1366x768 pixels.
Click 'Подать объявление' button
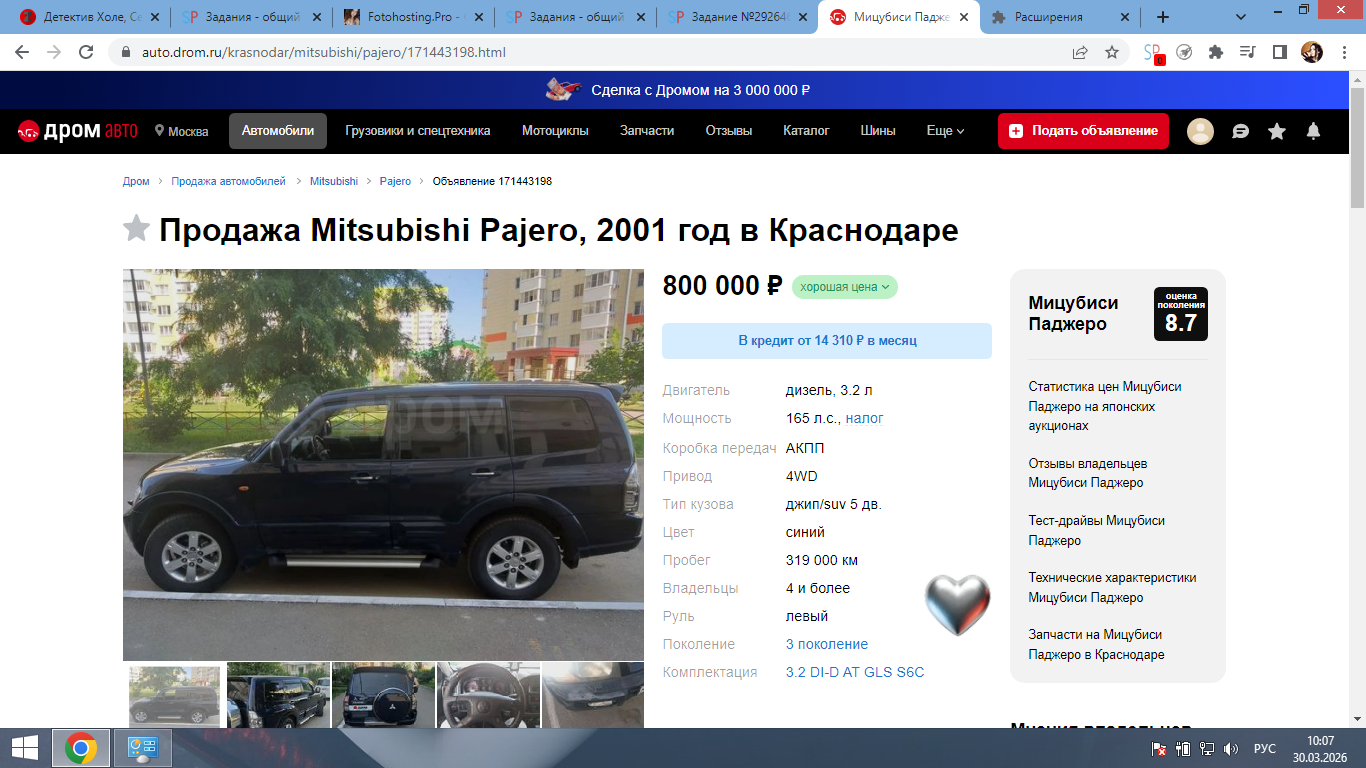click(x=1083, y=131)
